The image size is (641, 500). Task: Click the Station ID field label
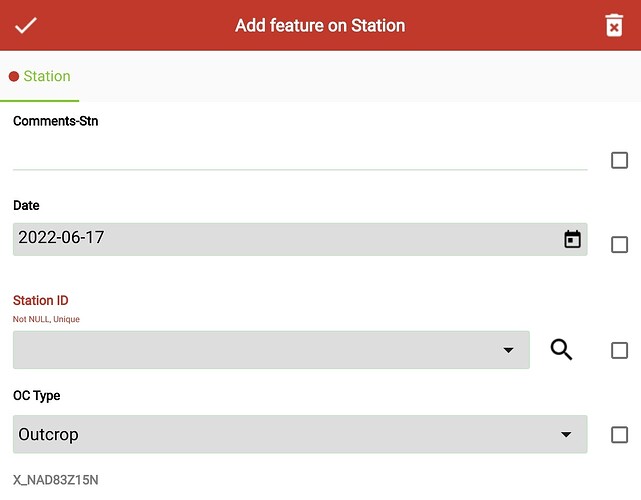pos(40,300)
